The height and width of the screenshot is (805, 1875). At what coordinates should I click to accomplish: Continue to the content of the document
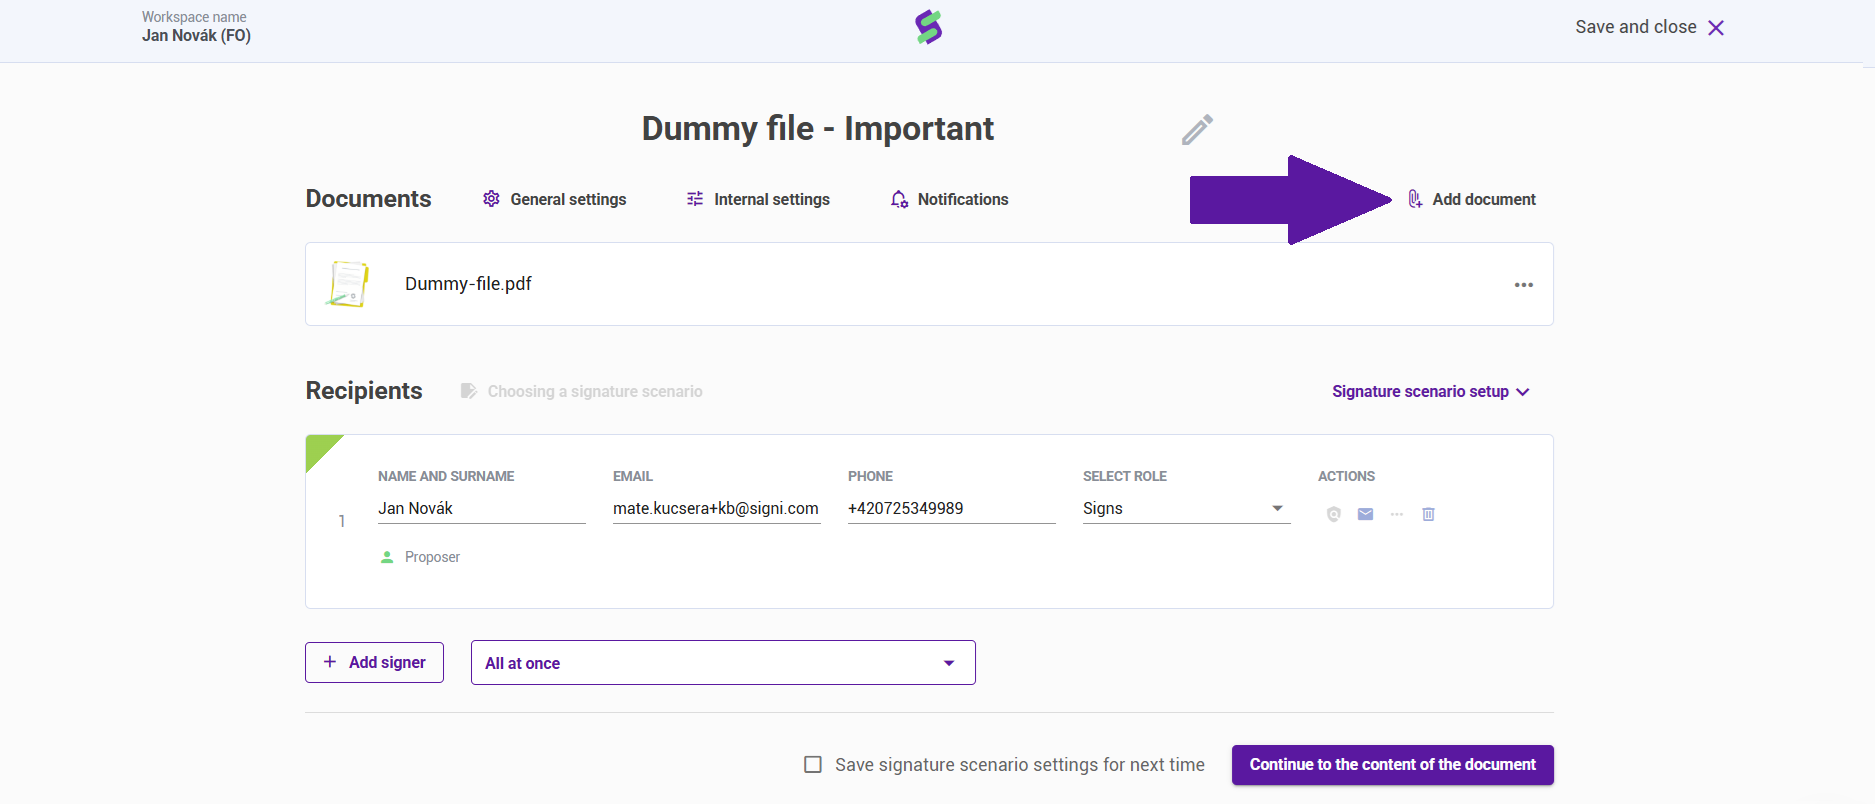point(1392,765)
